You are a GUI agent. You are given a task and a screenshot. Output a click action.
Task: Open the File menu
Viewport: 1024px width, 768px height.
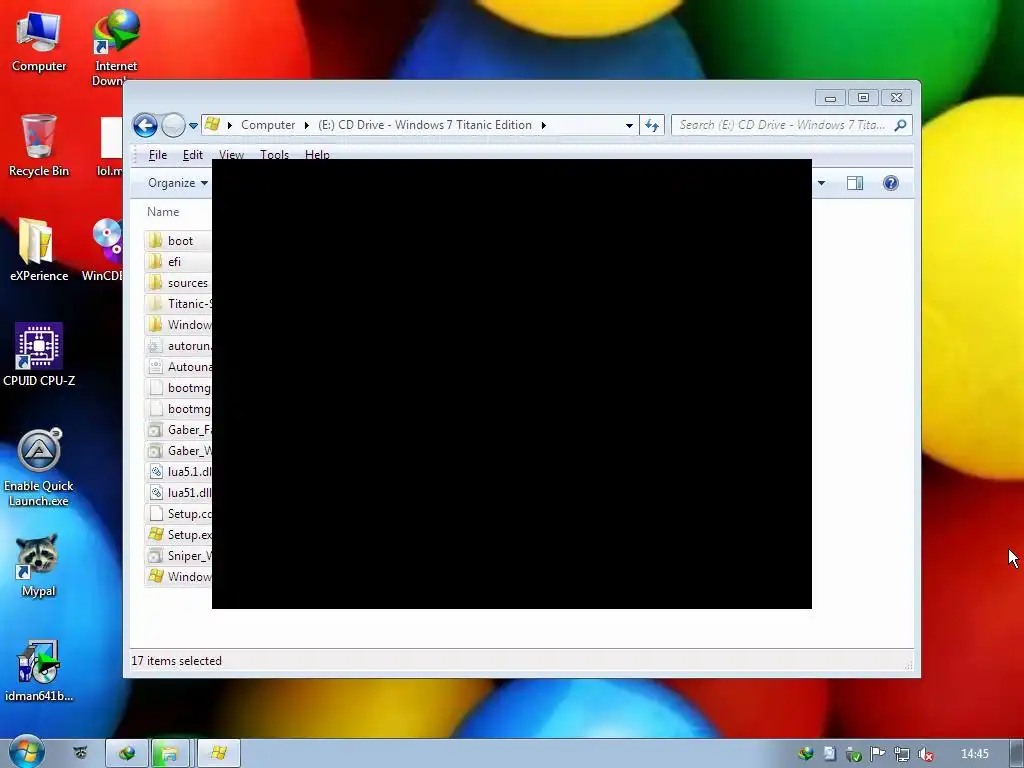(x=157, y=155)
